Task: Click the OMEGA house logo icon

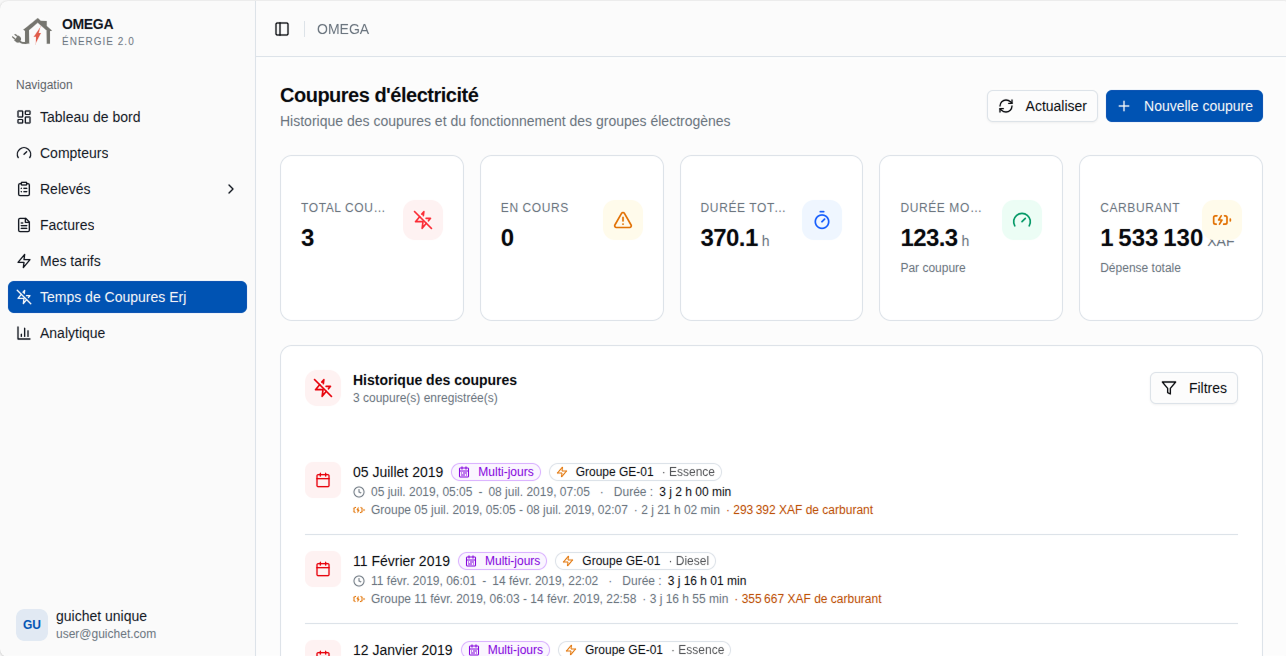Action: click(31, 31)
